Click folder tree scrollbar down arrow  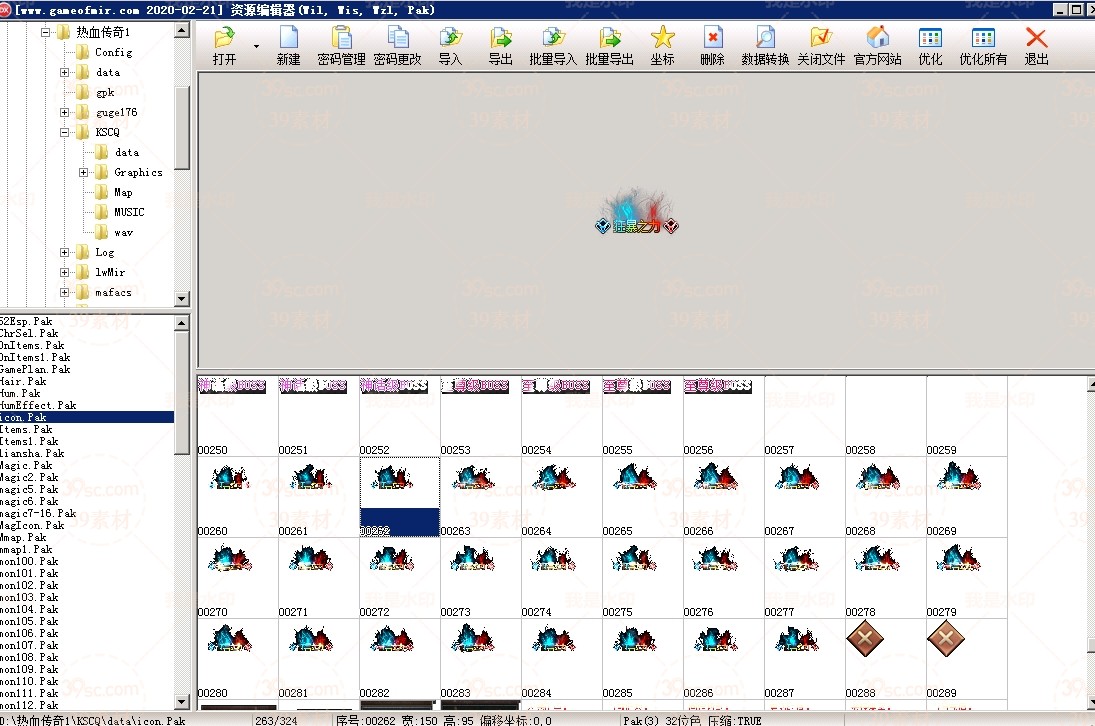tap(182, 298)
